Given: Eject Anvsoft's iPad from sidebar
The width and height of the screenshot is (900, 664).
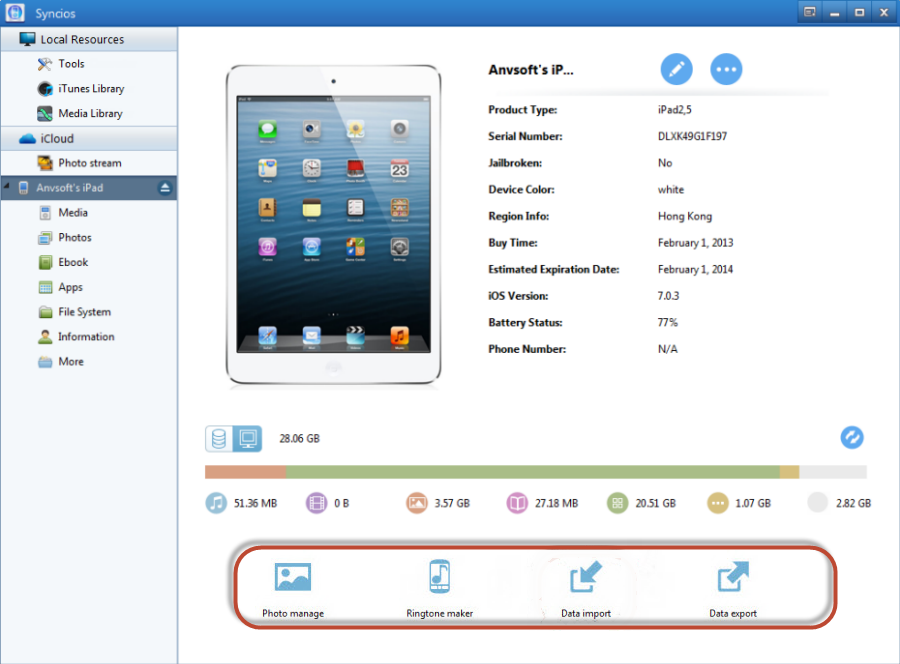Looking at the screenshot, I should click(x=165, y=188).
